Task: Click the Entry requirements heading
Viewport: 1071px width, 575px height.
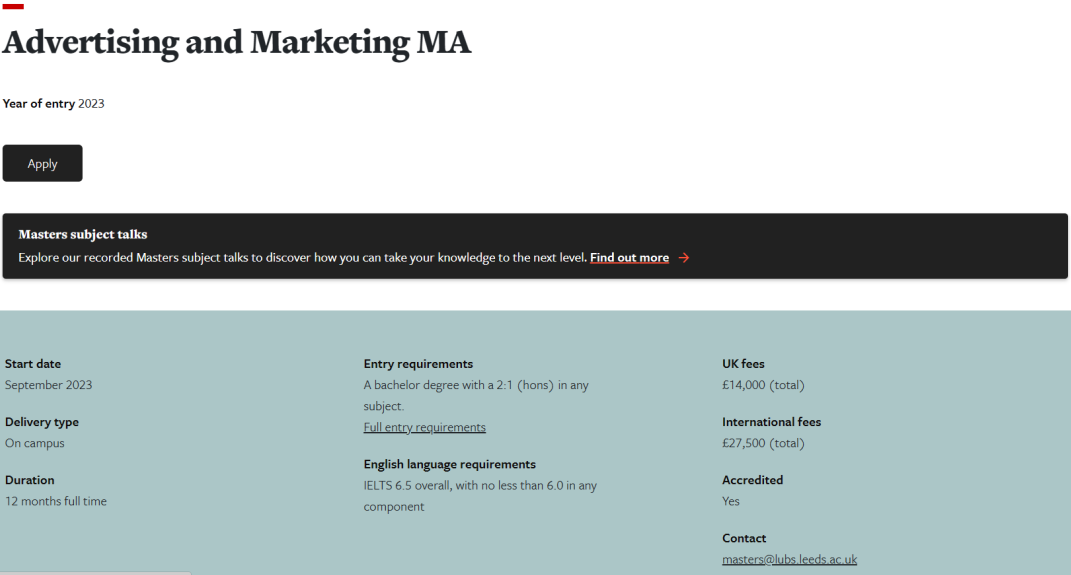Action: (418, 364)
